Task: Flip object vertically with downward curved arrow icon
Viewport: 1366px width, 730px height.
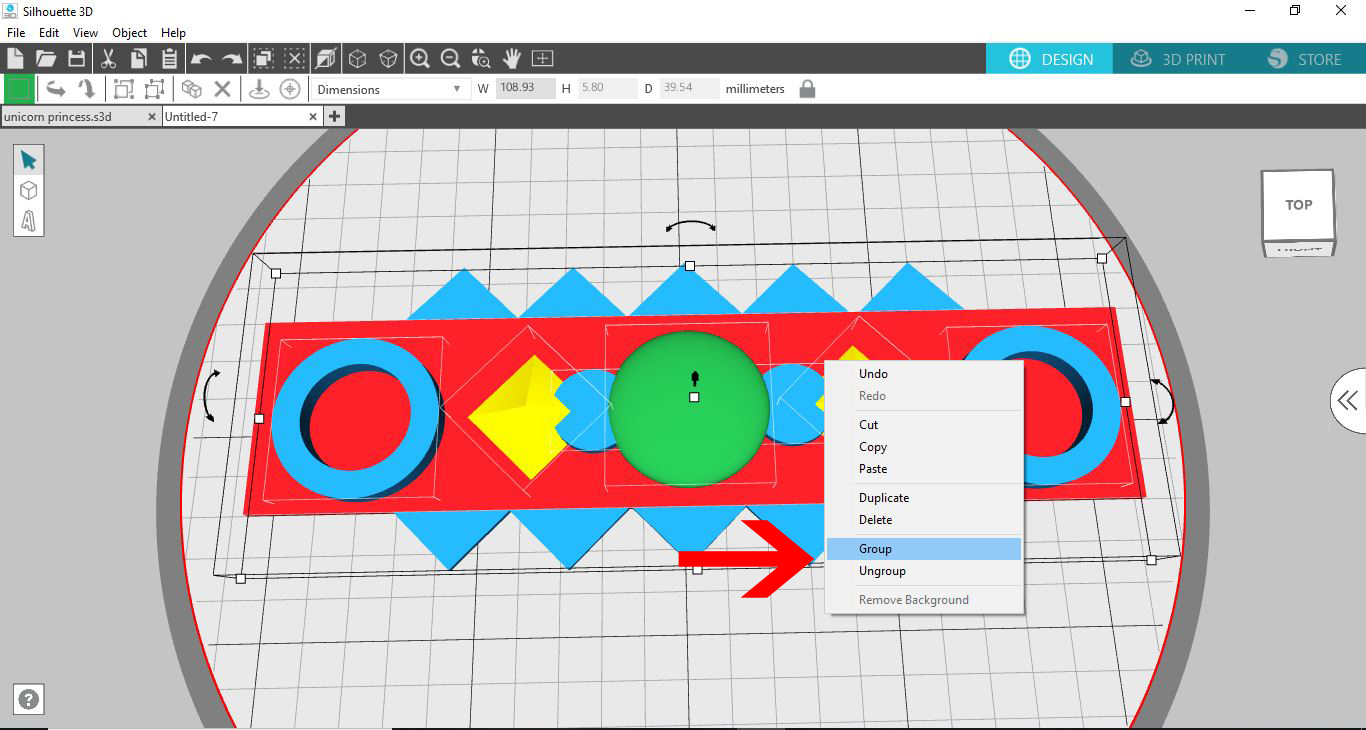Action: [87, 89]
